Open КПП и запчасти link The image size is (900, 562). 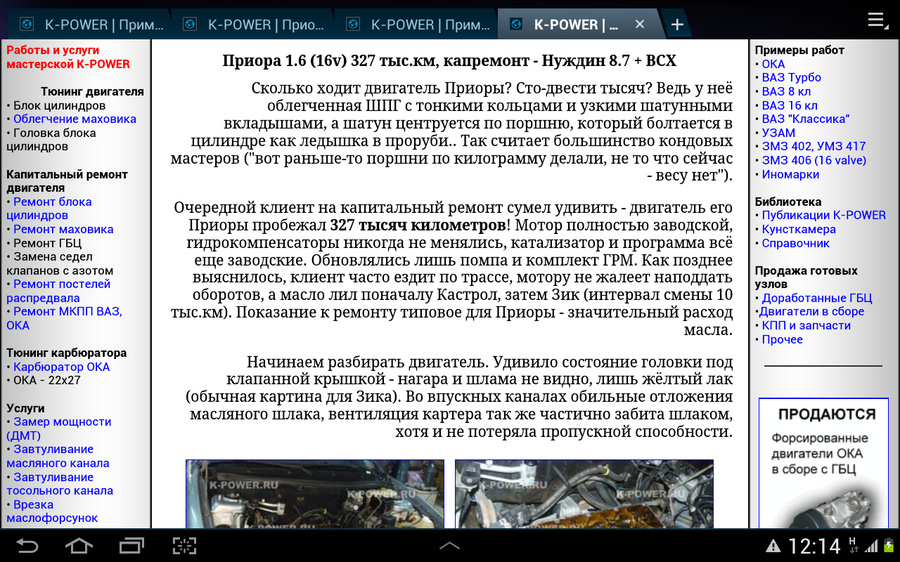(806, 325)
